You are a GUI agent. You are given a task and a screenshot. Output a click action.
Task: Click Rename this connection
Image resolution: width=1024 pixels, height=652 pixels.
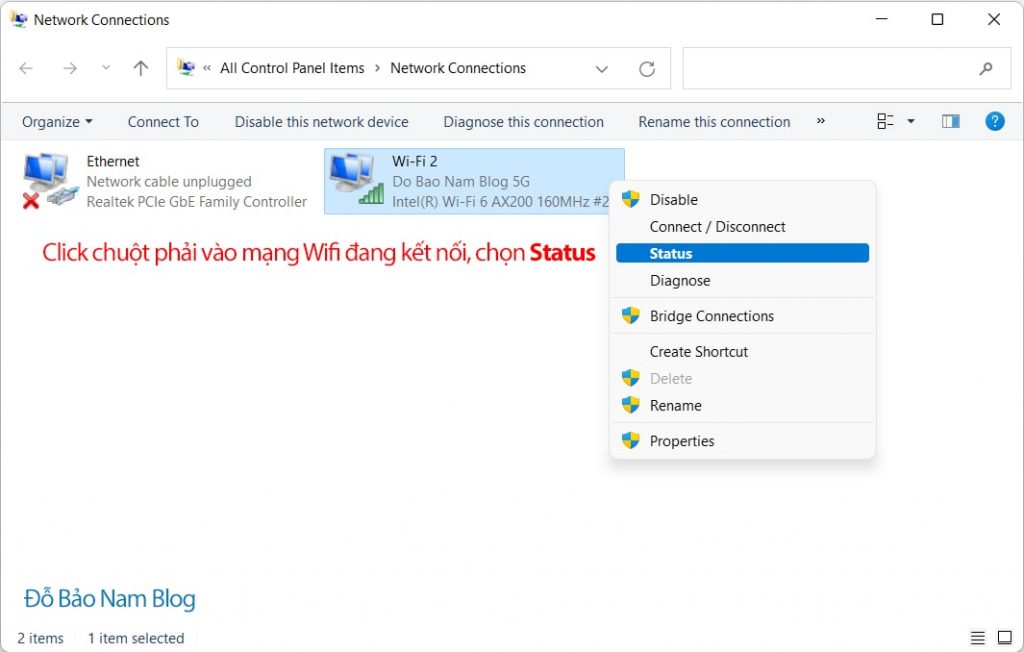[x=714, y=122]
